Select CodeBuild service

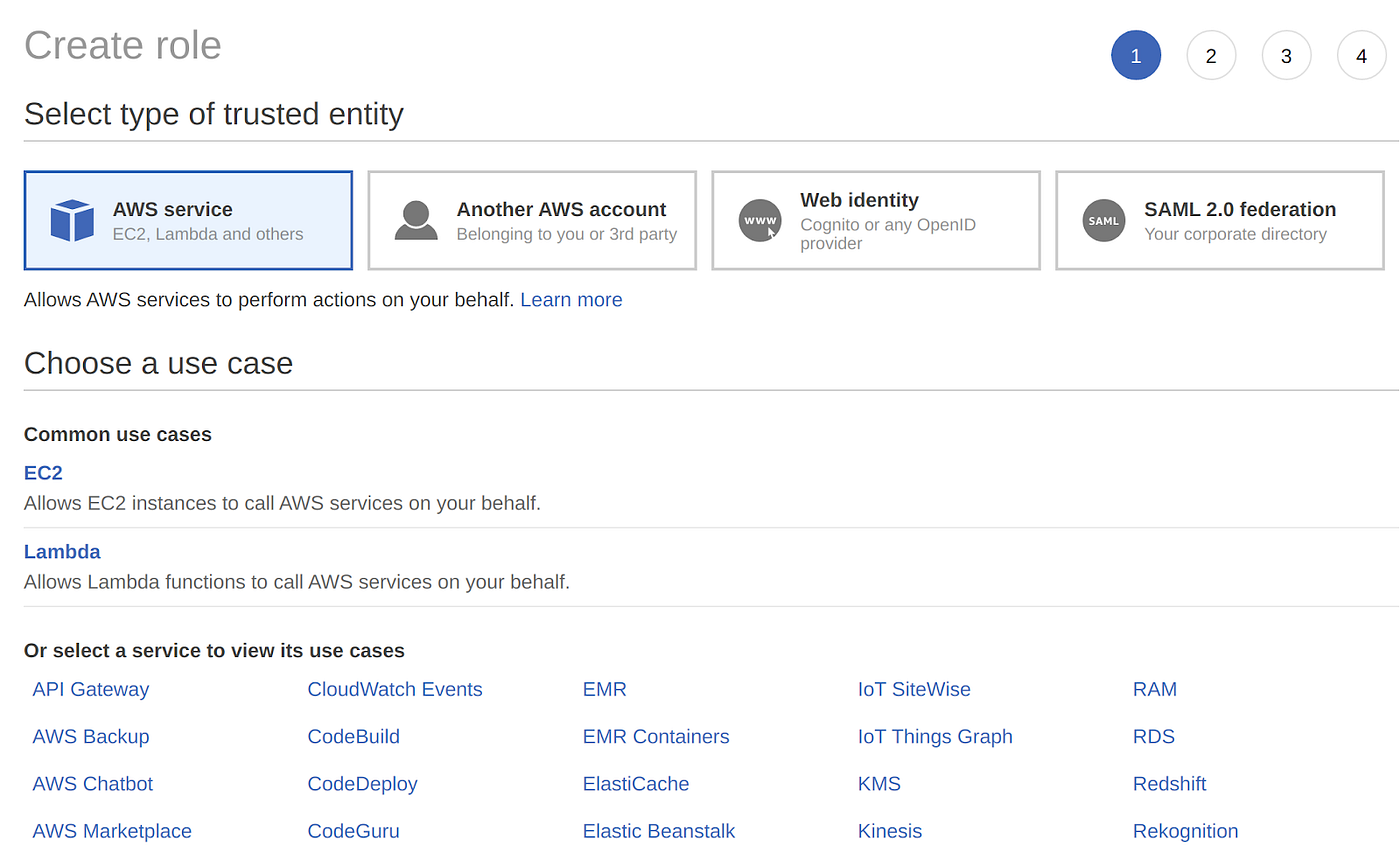[354, 737]
